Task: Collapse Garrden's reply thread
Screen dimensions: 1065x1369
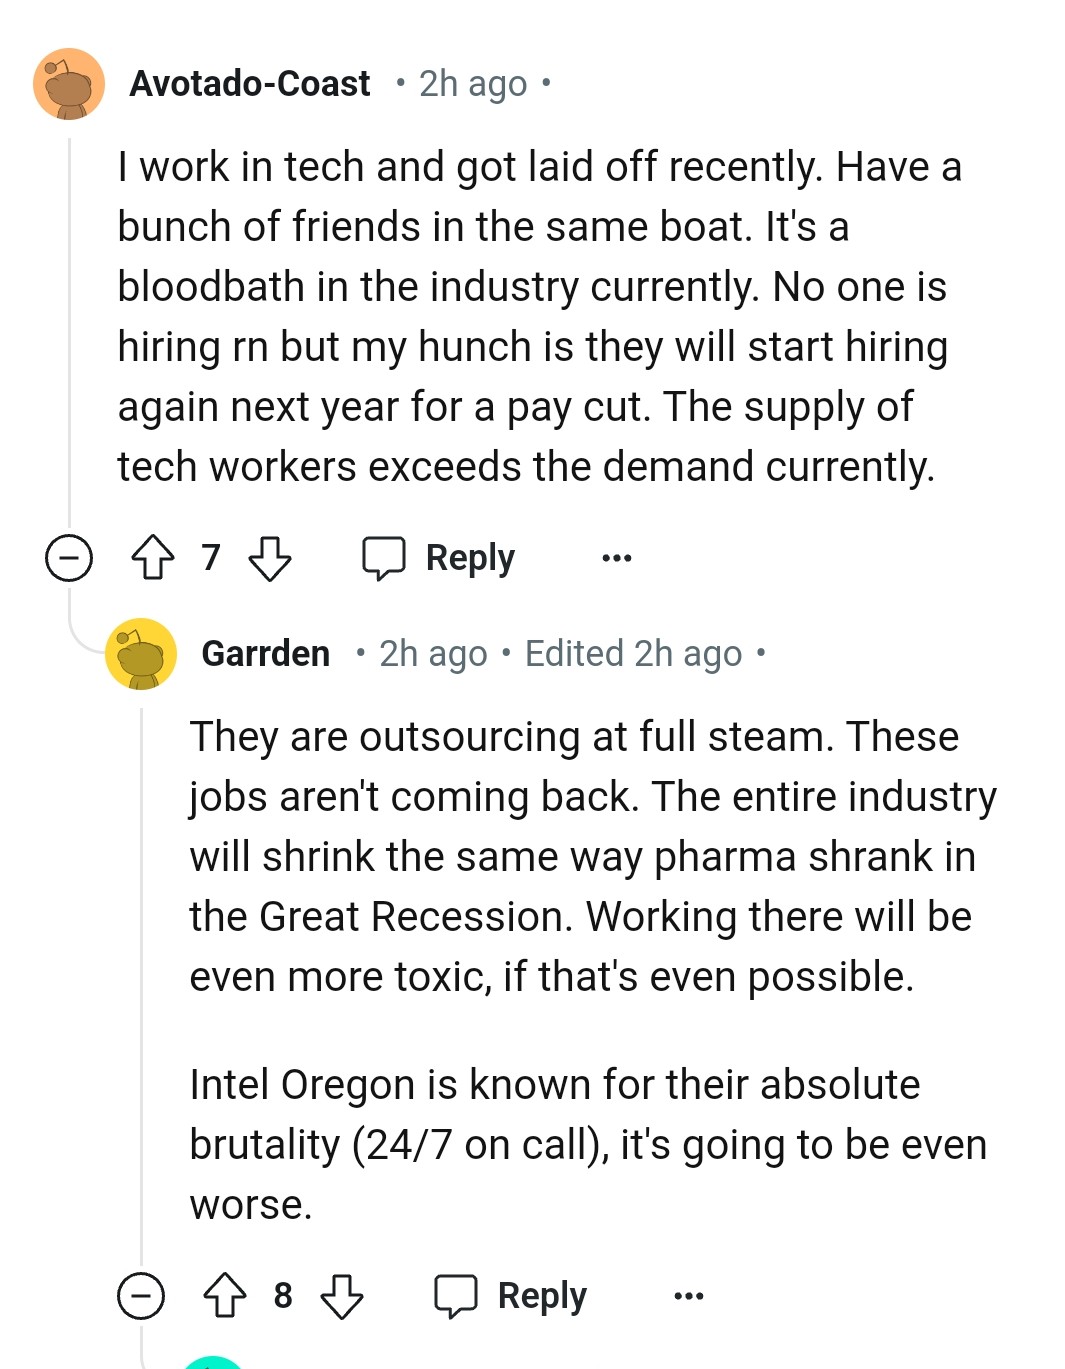Action: [141, 1295]
